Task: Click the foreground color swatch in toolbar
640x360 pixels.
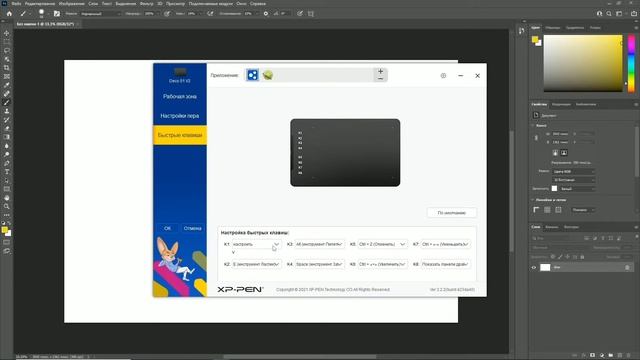Action: [4, 230]
